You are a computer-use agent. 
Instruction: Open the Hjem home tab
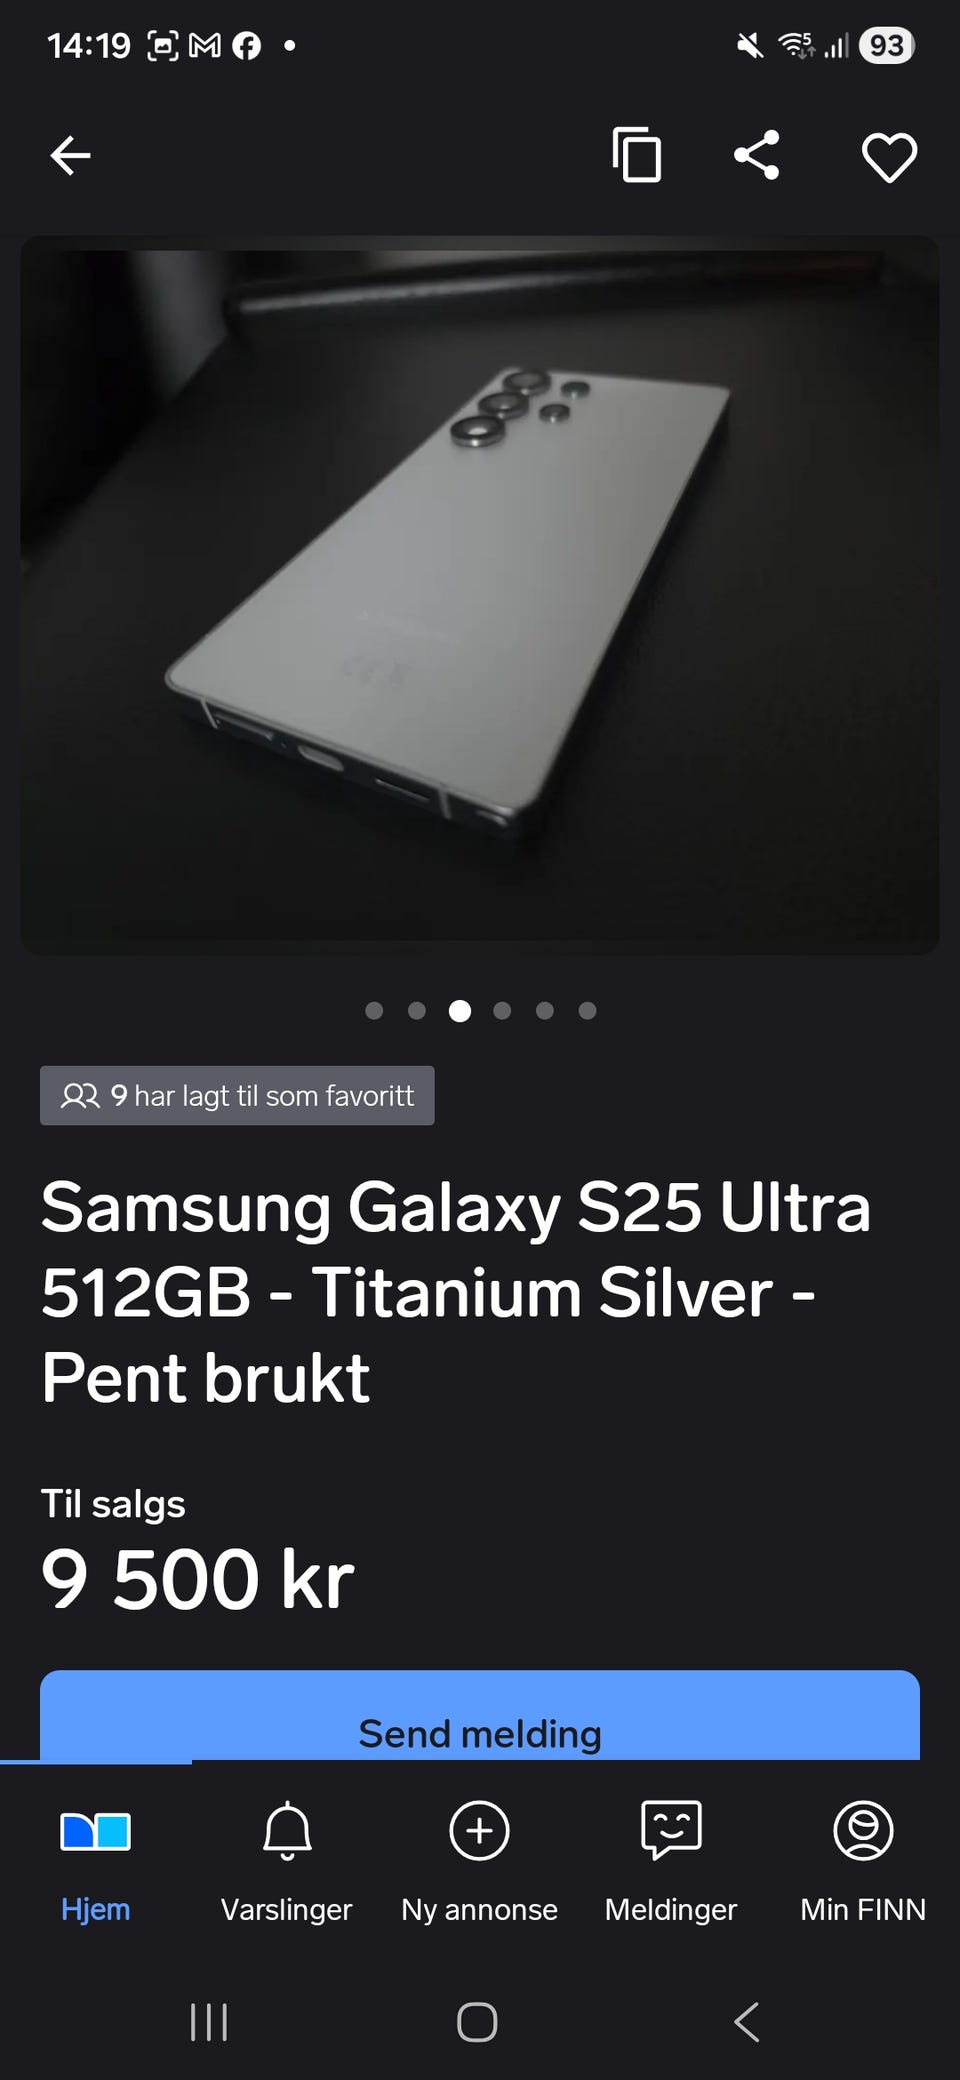pos(96,1862)
